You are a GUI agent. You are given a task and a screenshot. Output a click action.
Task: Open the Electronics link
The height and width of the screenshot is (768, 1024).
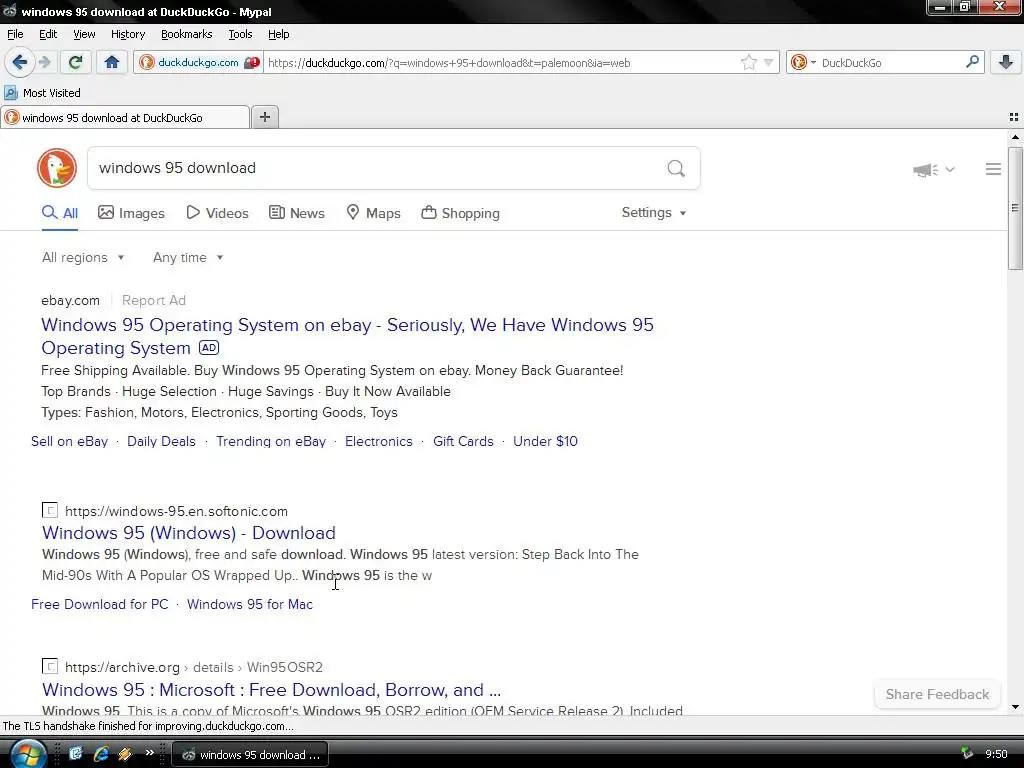click(x=379, y=441)
